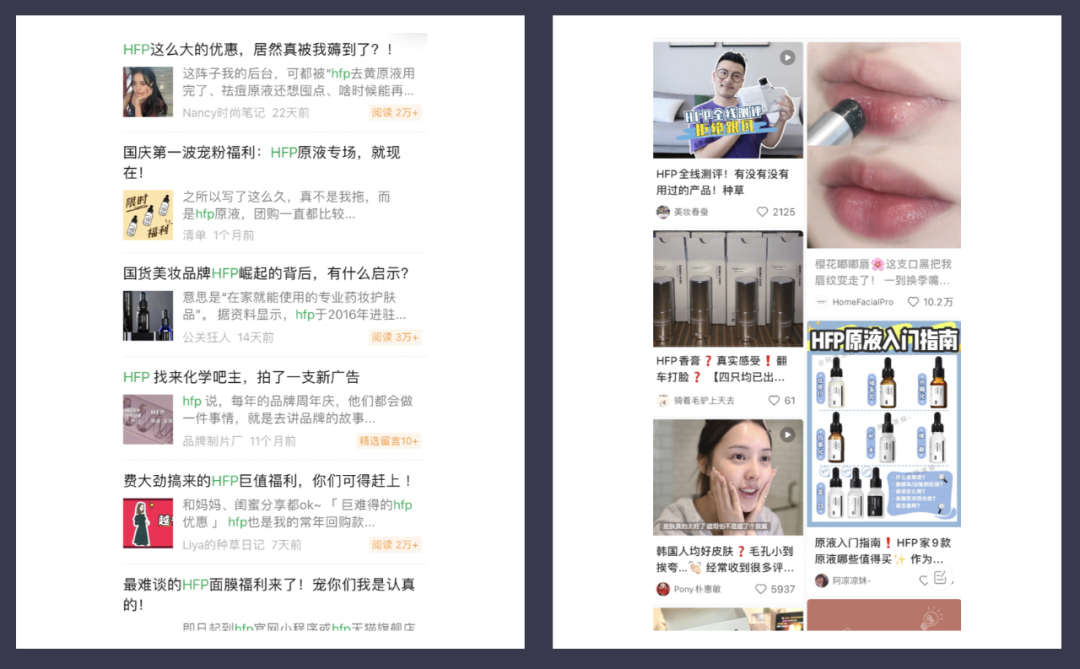Tap the 阿凉凉妹- author avatar
This screenshot has height=669, width=1080.
click(x=821, y=580)
